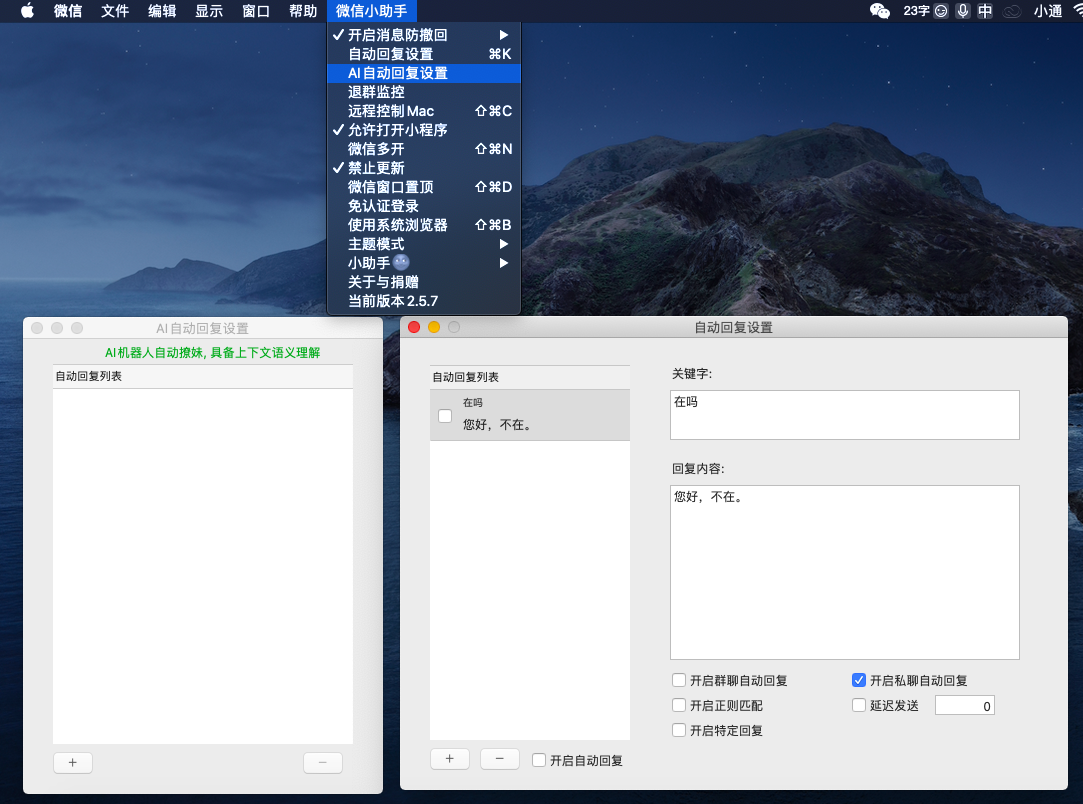Image resolution: width=1083 pixels, height=804 pixels.
Task: Select the 在吗 row in 自动回复列表
Action: coord(530,415)
